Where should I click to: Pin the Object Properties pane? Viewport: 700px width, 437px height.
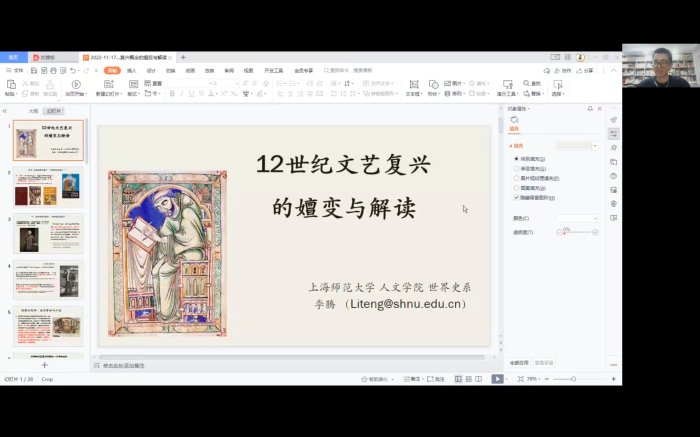(x=590, y=108)
